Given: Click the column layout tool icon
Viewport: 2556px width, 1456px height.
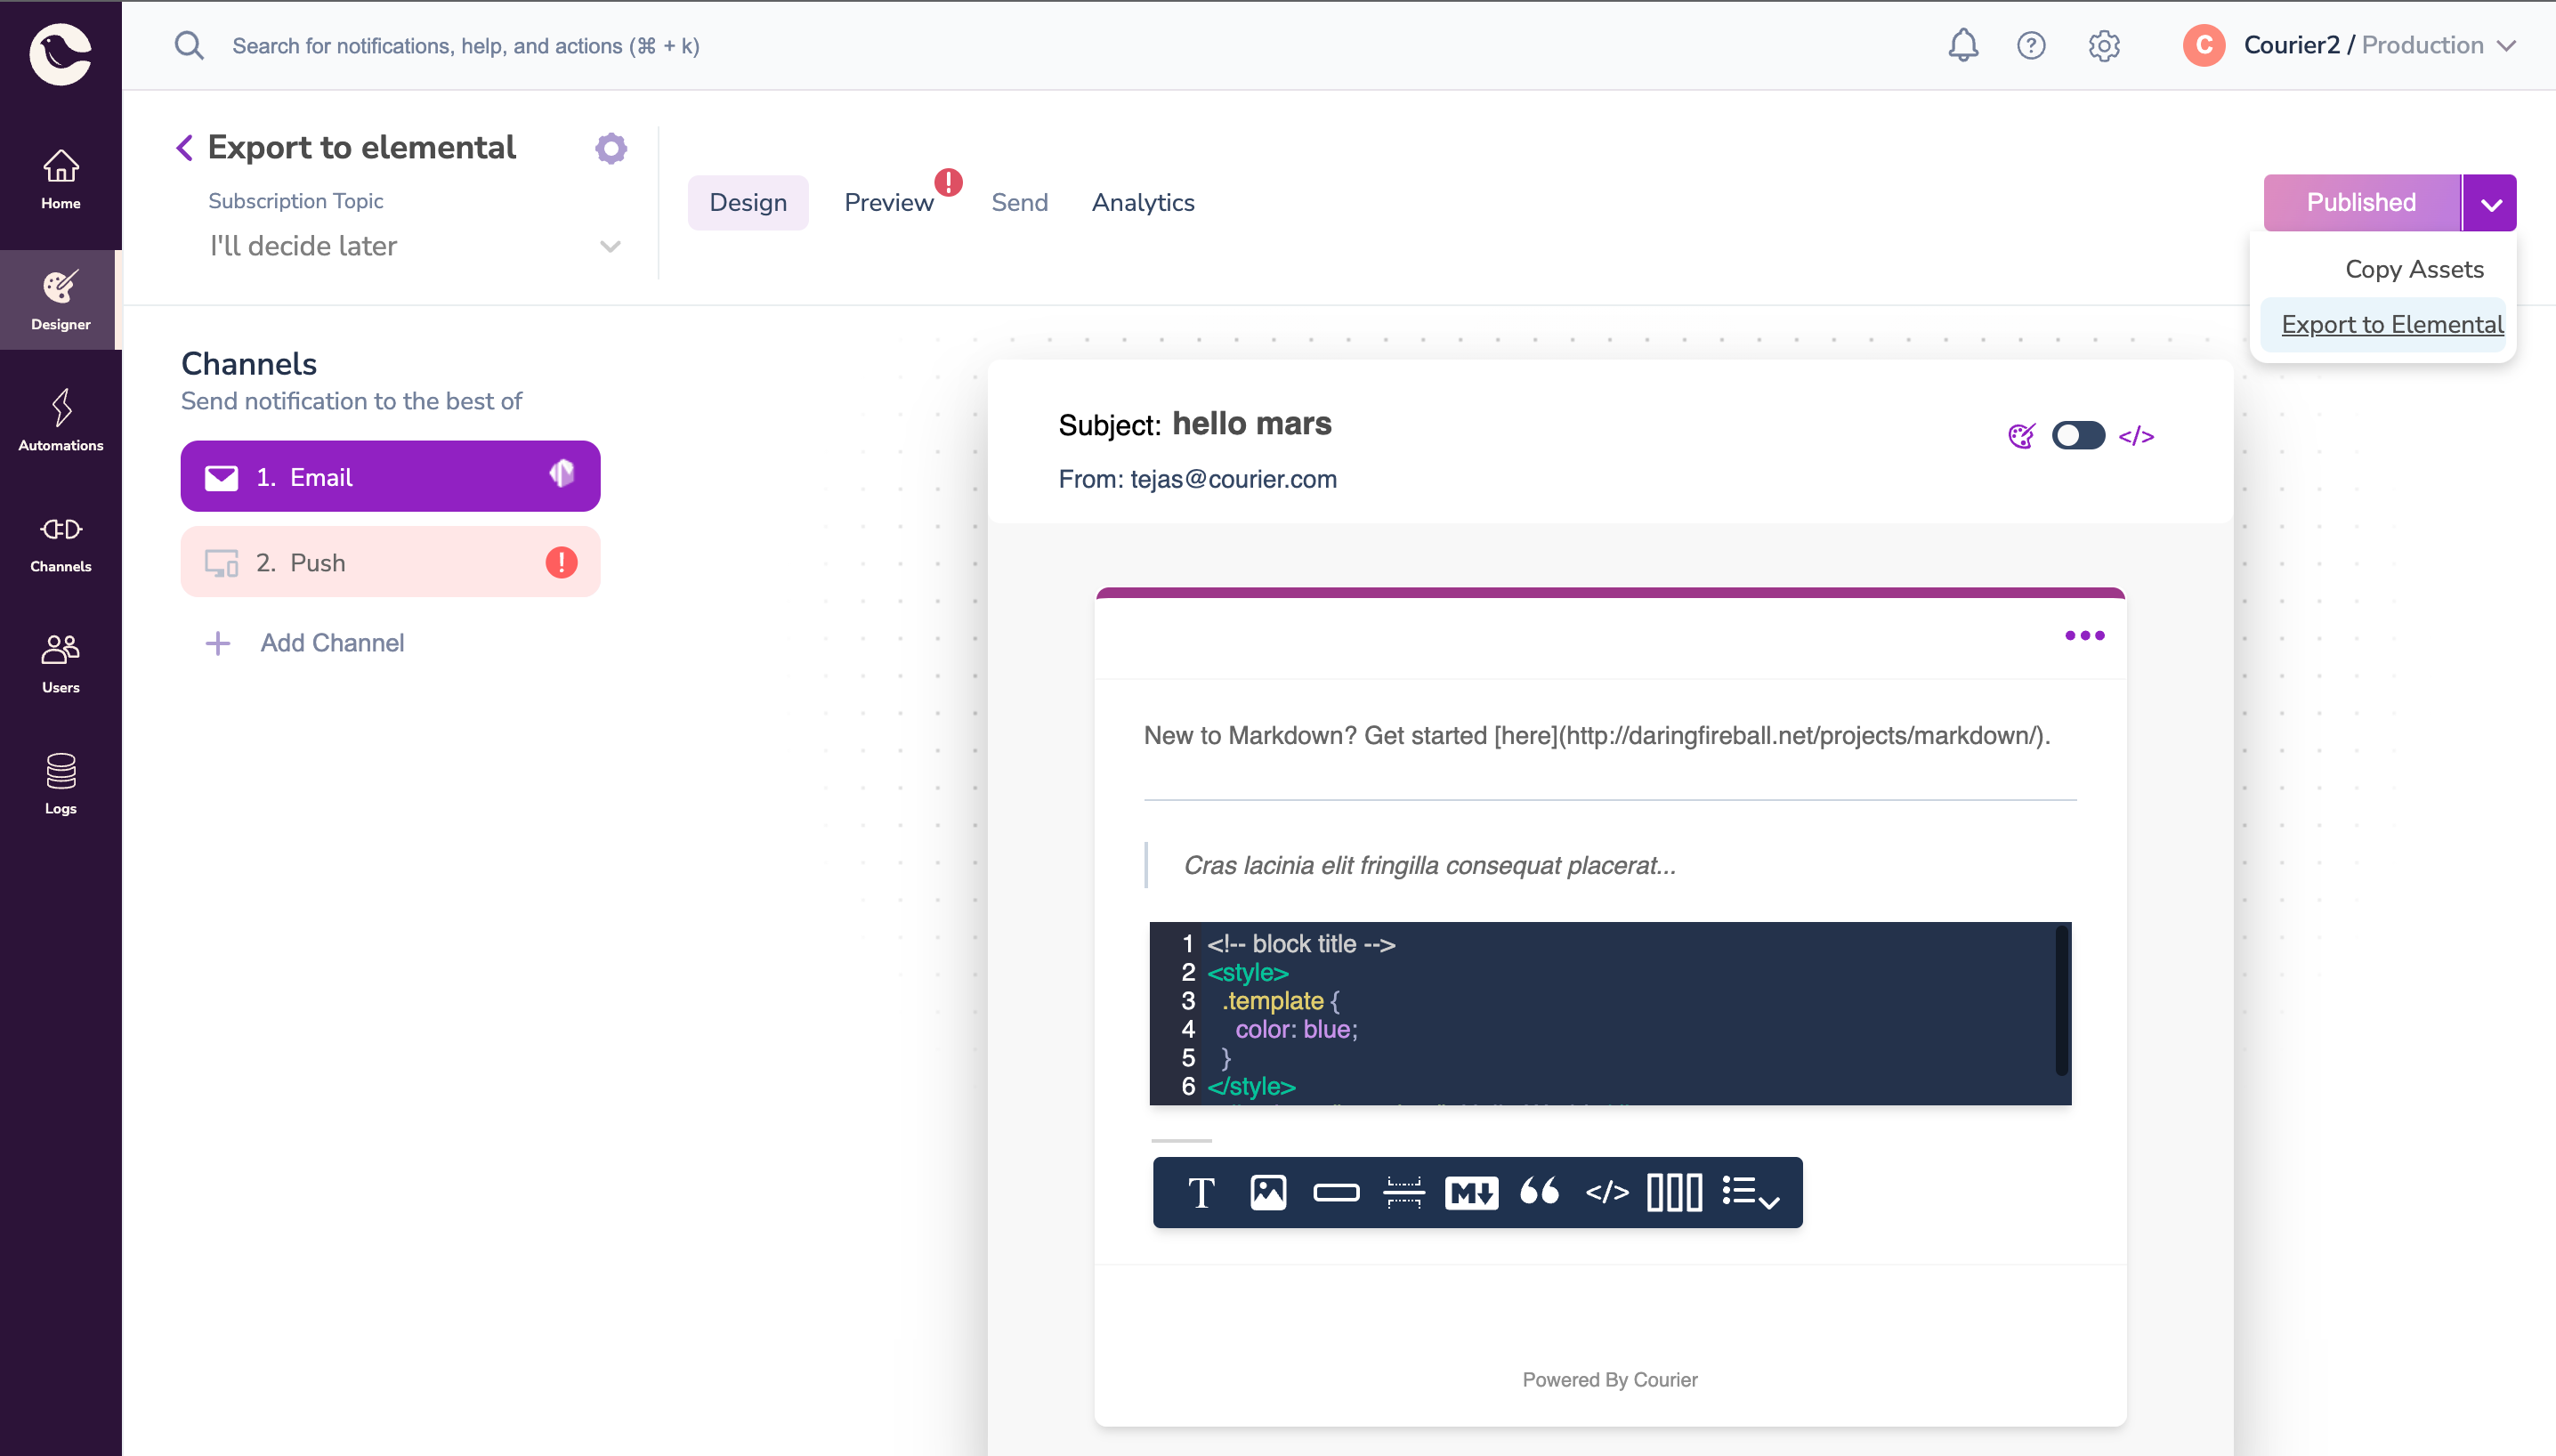Looking at the screenshot, I should [x=1675, y=1191].
